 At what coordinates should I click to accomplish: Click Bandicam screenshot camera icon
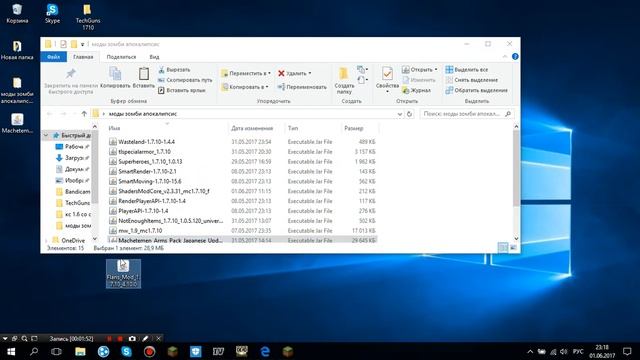point(132,338)
